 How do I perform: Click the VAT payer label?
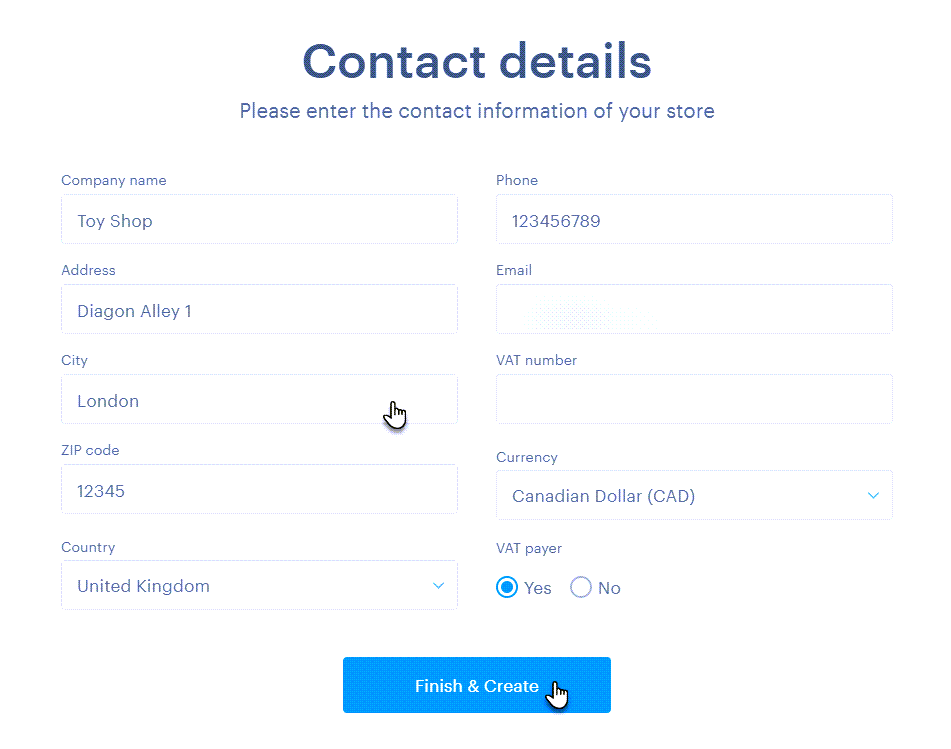(x=529, y=548)
